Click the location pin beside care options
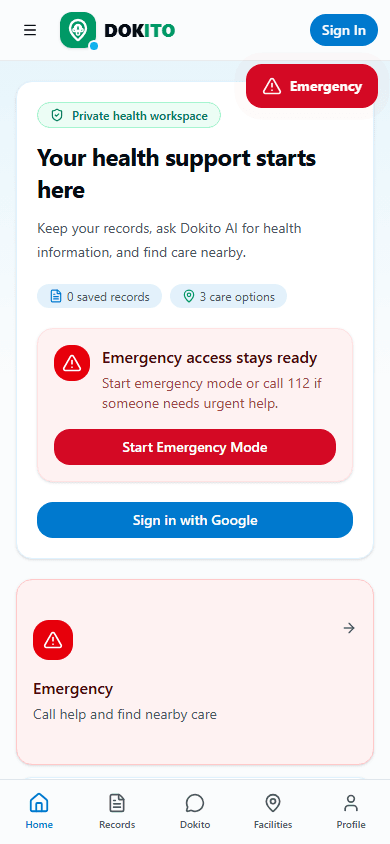 click(x=189, y=296)
